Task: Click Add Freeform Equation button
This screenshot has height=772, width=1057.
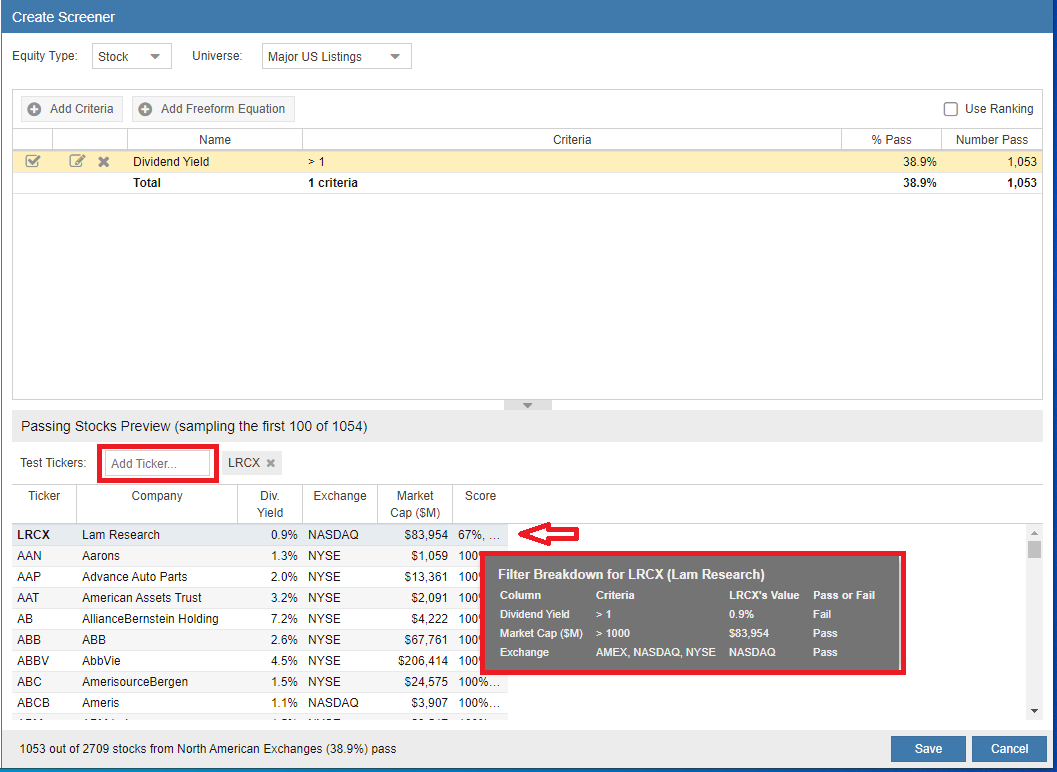Action: click(213, 109)
